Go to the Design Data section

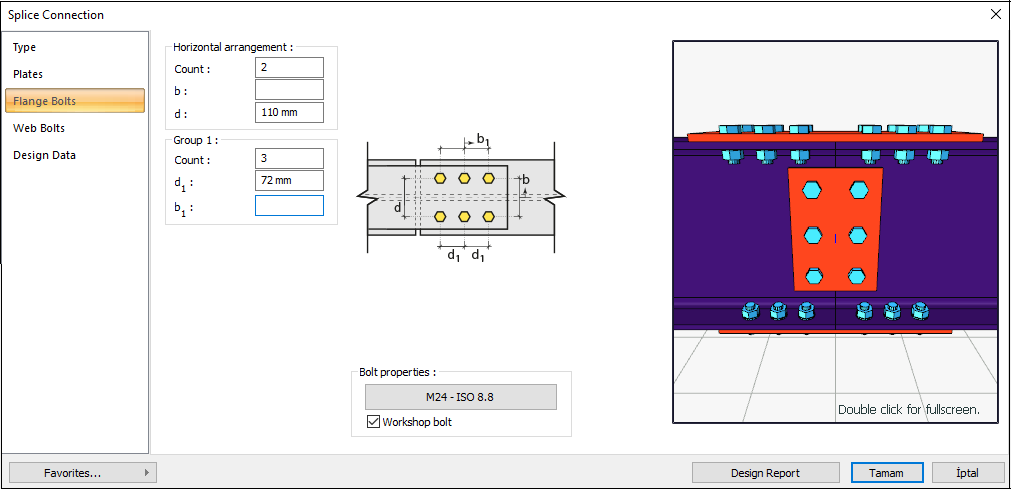[x=44, y=155]
